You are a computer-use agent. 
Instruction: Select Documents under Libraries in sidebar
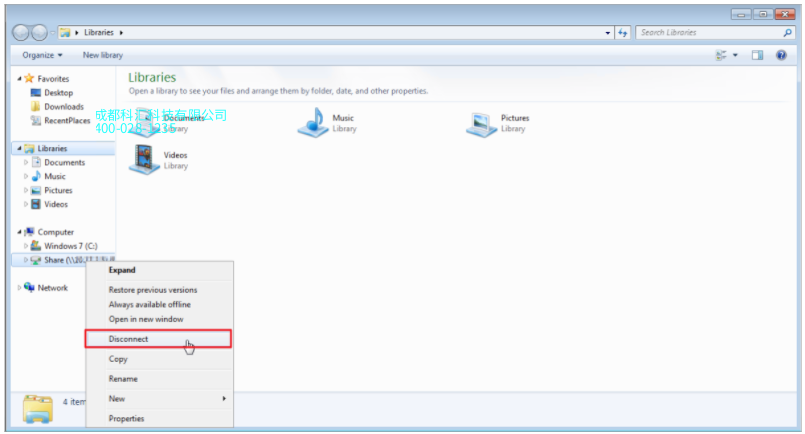pos(64,162)
